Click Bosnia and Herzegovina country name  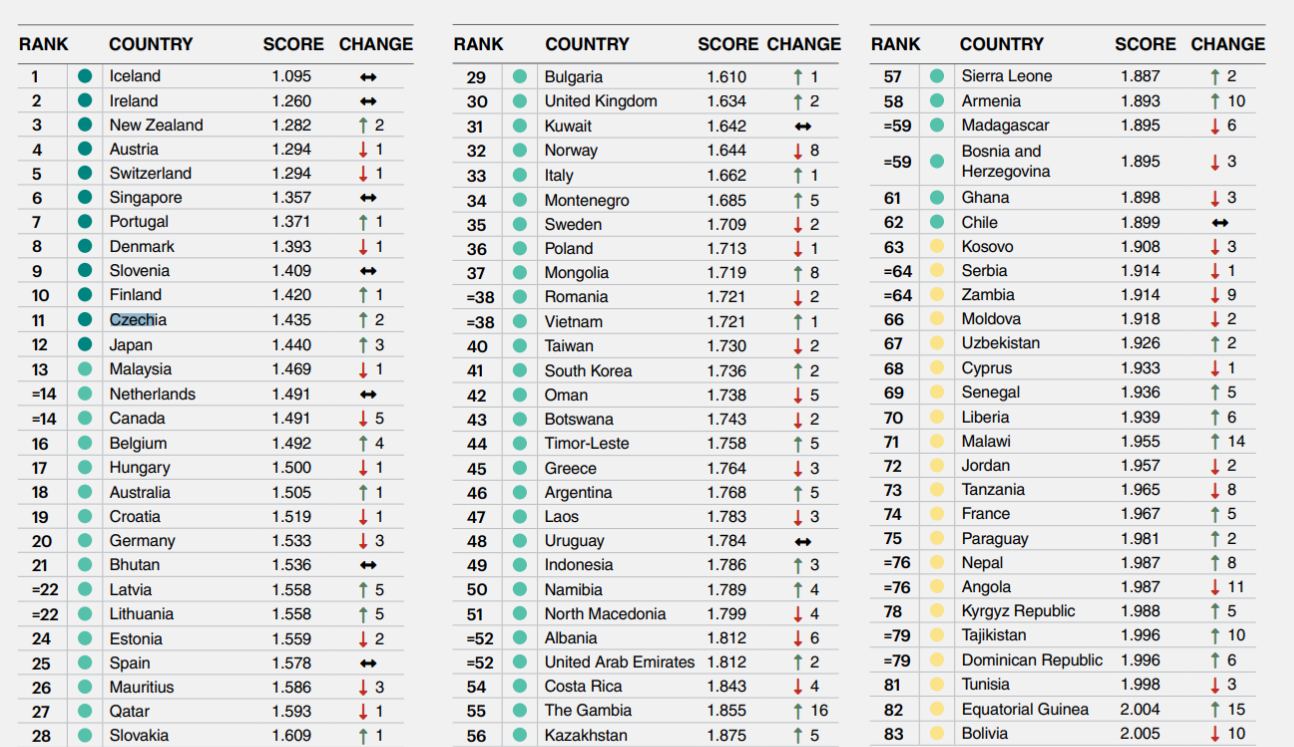click(x=1007, y=161)
